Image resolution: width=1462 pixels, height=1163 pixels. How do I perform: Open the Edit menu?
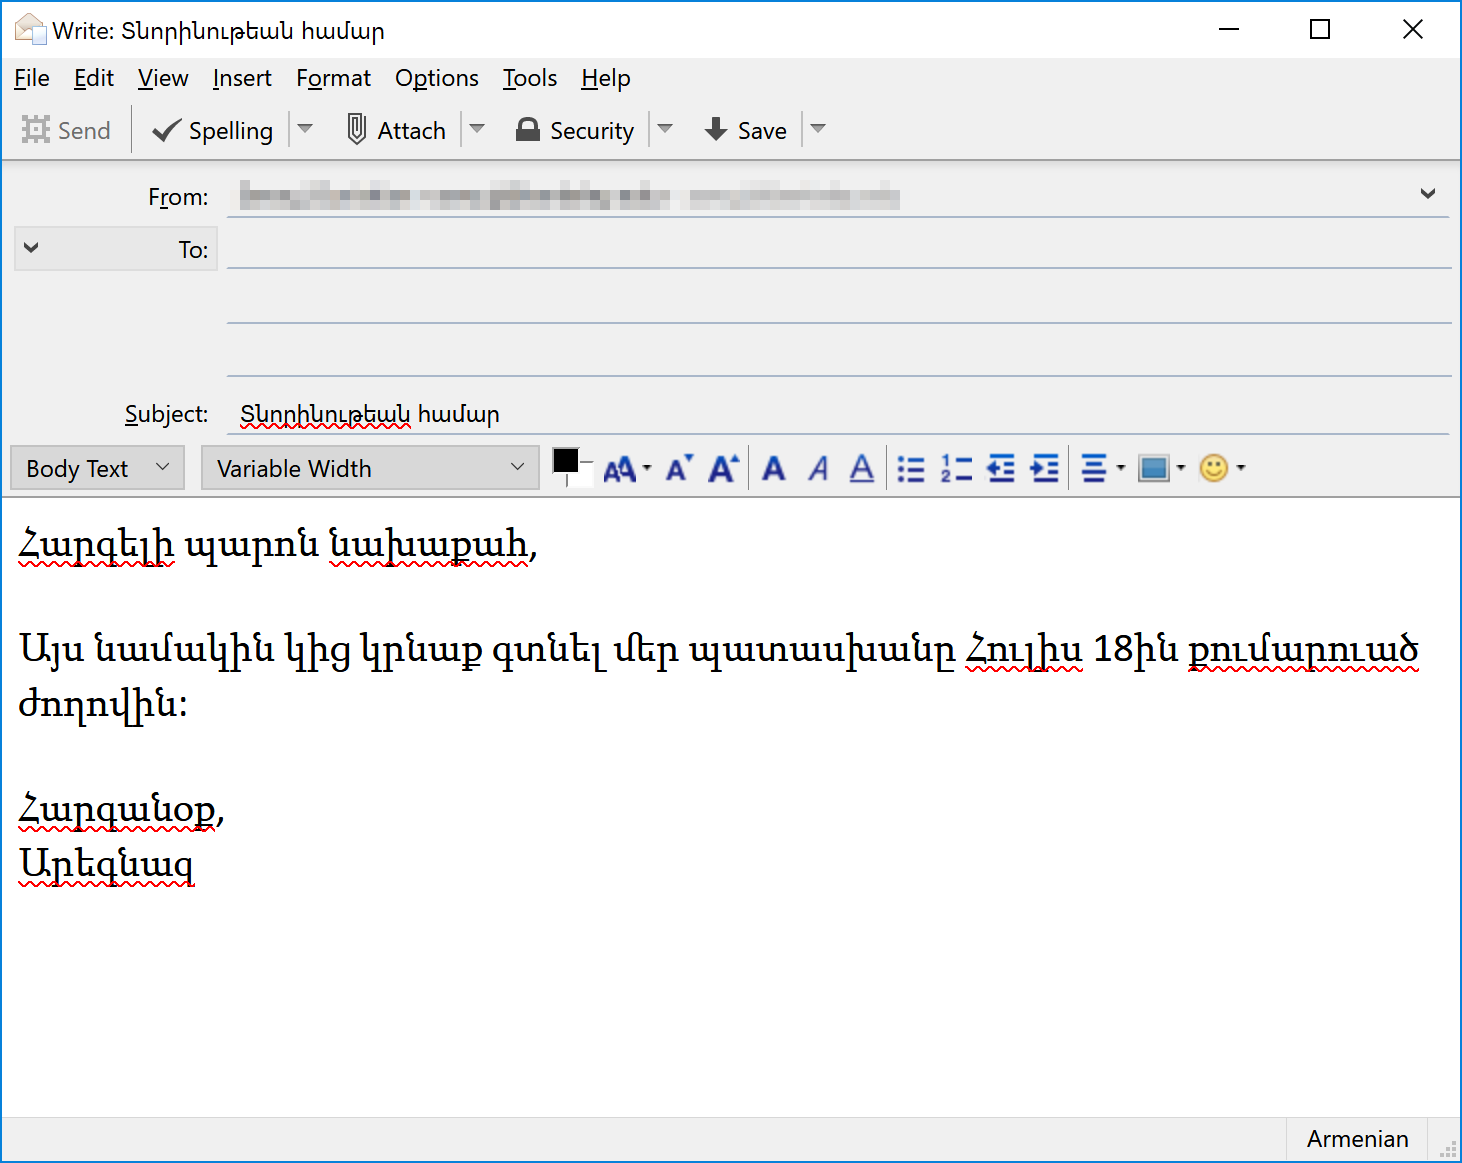(x=94, y=78)
